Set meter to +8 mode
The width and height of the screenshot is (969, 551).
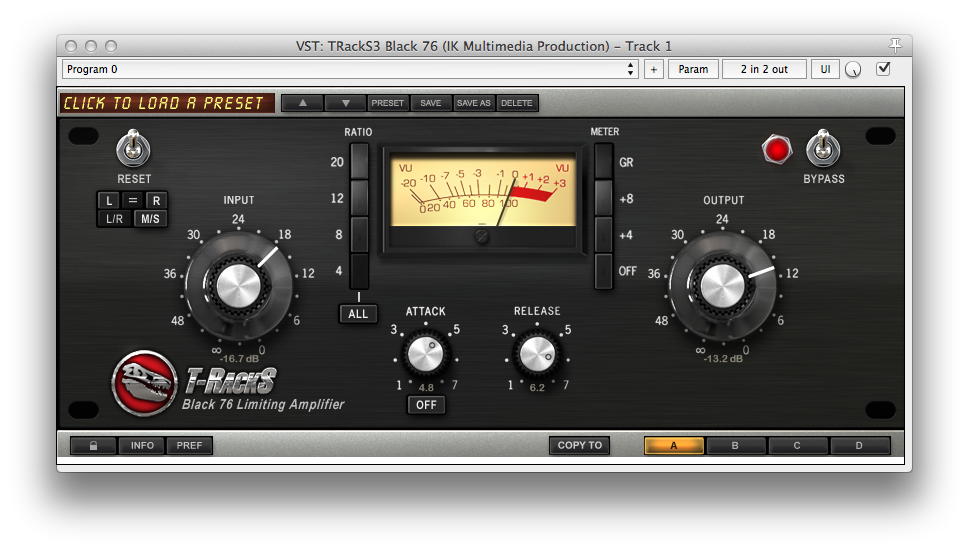point(603,198)
